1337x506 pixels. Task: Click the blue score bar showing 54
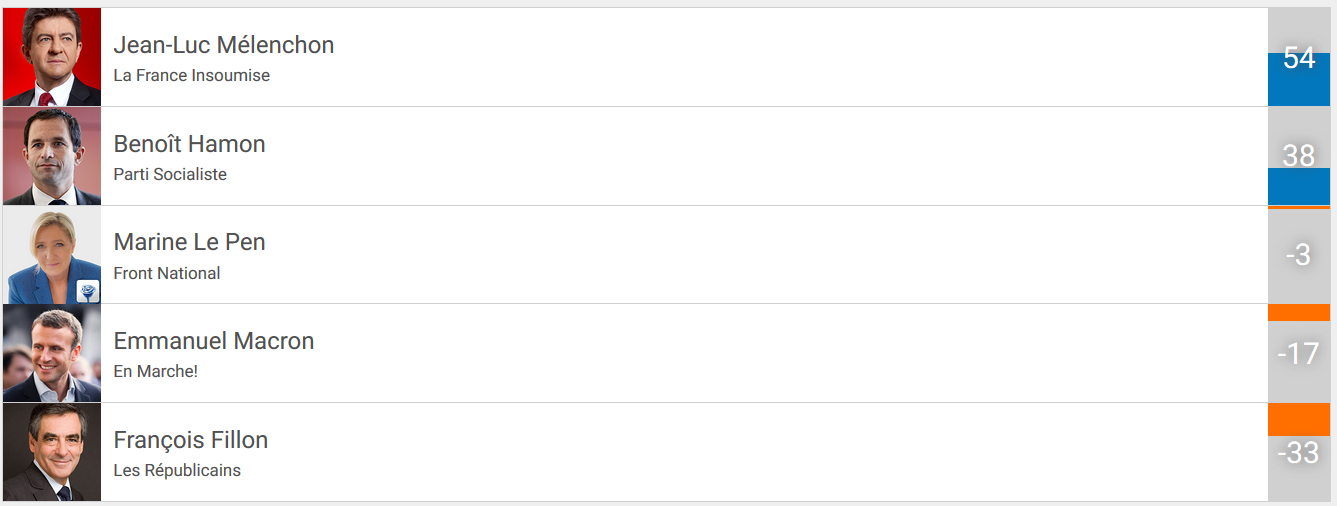1298,80
